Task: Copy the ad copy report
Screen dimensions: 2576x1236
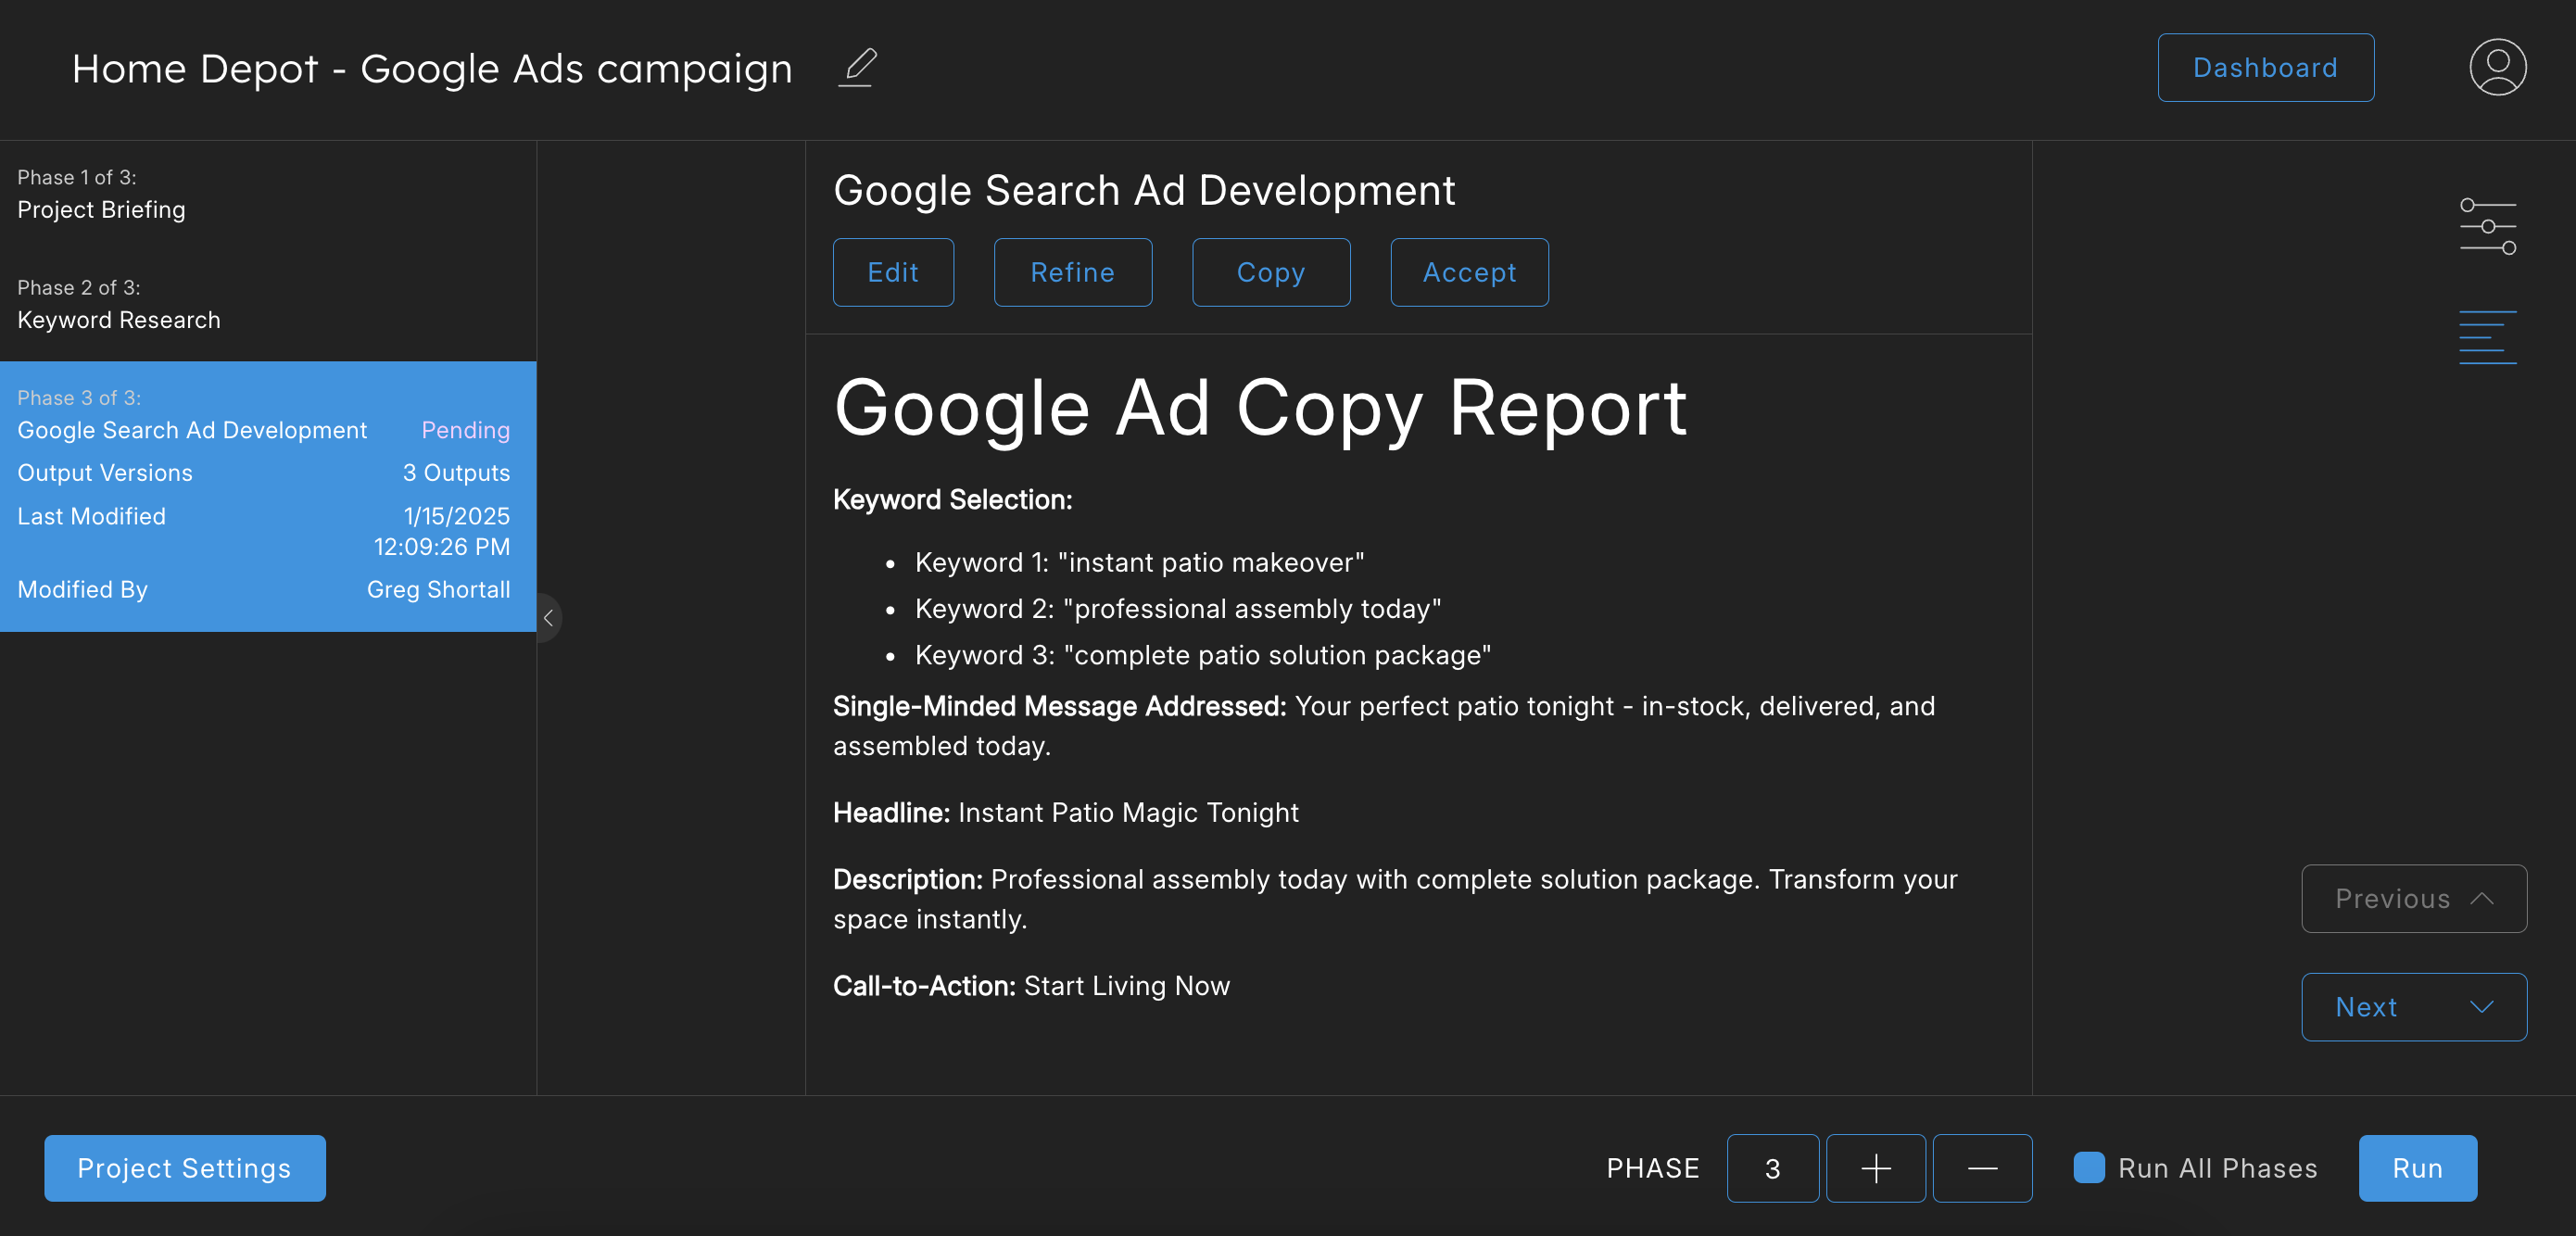Action: 1270,272
